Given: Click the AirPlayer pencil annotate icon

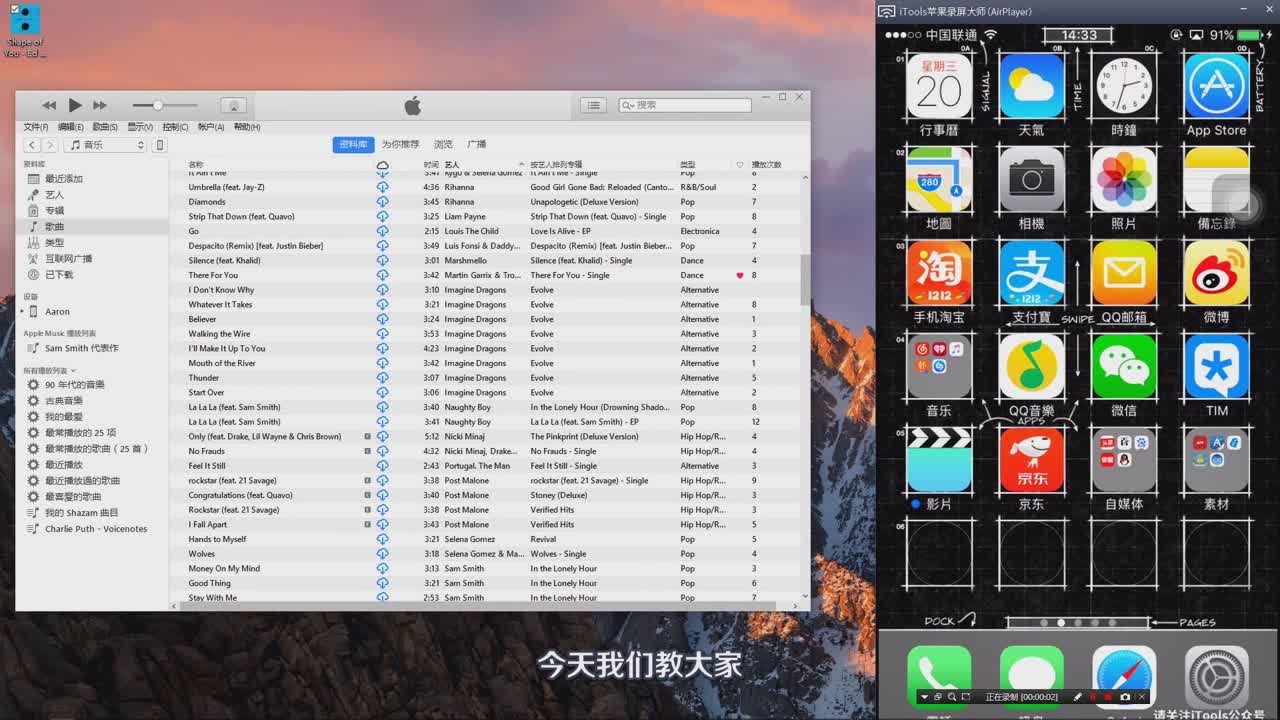Looking at the screenshot, I should pyautogui.click(x=1077, y=697).
